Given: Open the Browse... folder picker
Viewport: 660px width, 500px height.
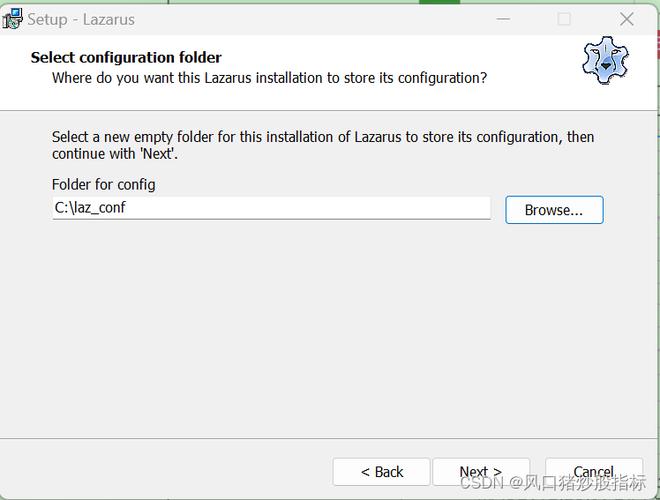Looking at the screenshot, I should [554, 210].
